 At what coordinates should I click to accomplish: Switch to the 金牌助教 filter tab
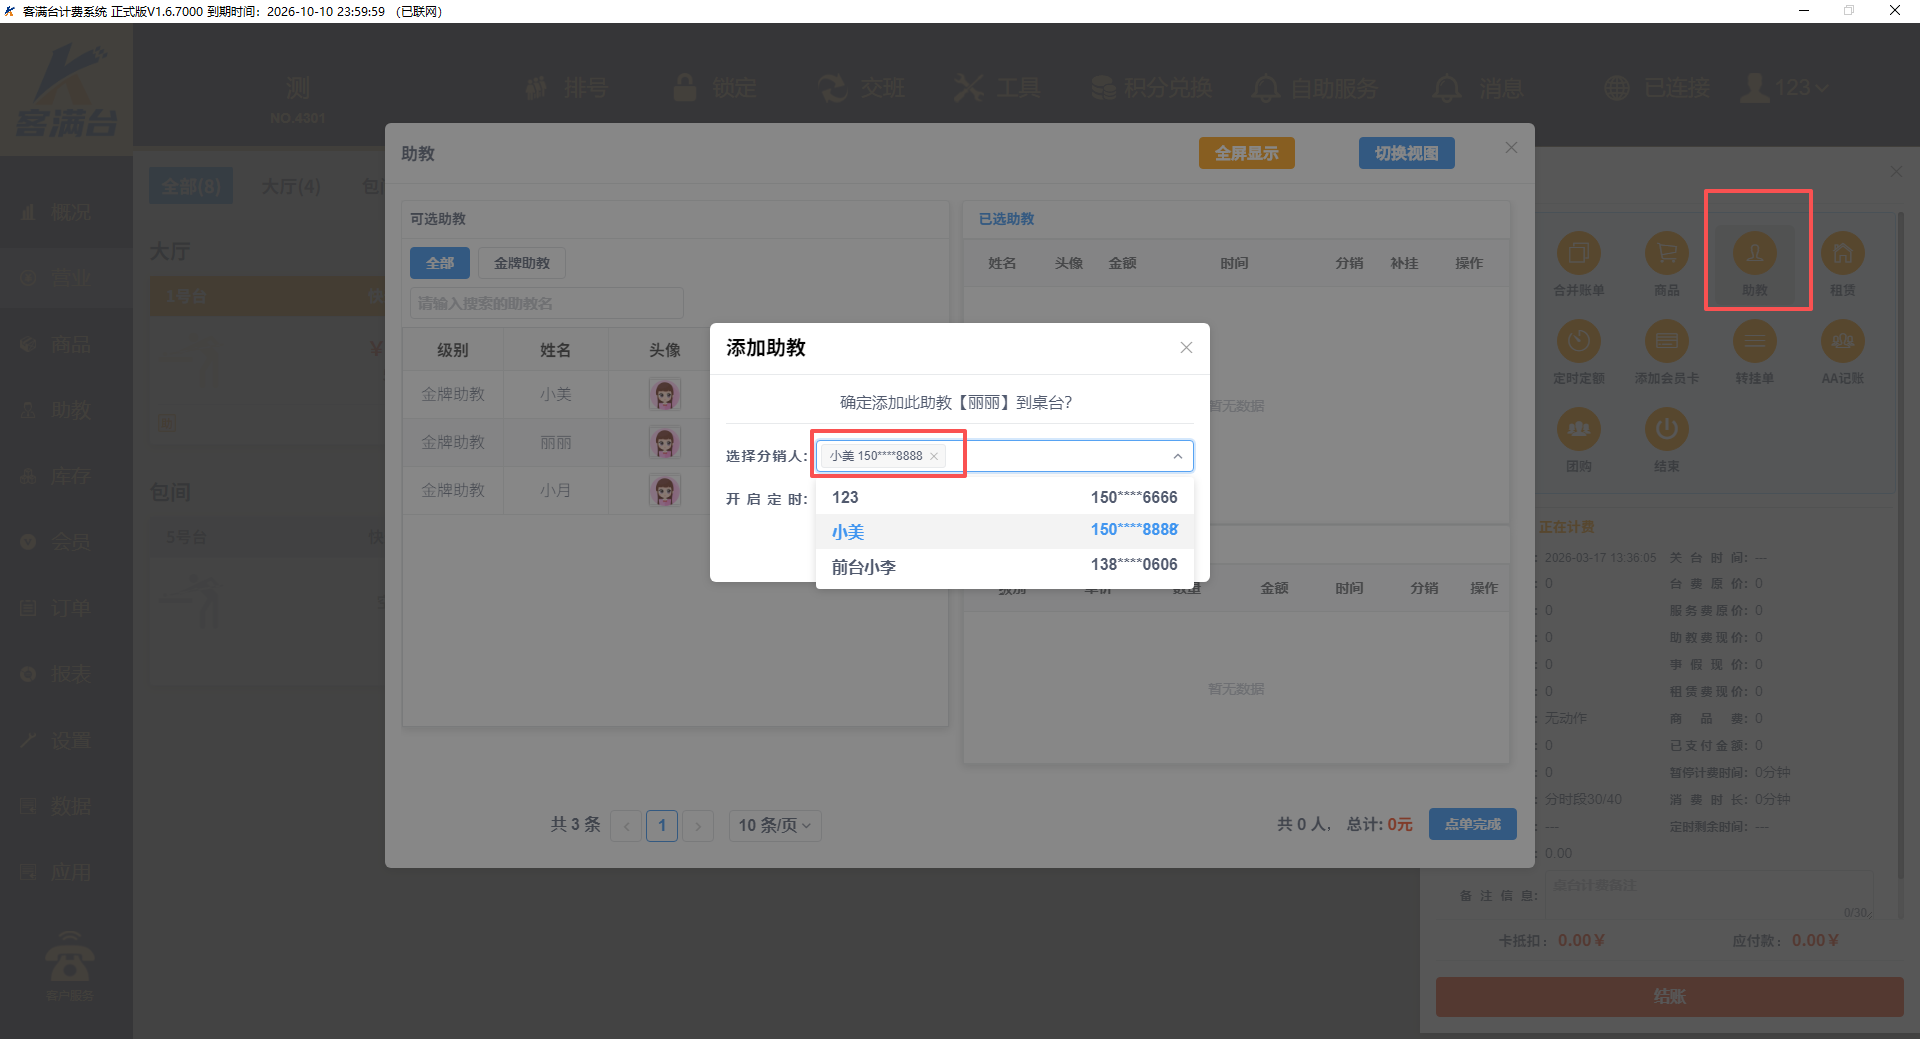click(521, 263)
